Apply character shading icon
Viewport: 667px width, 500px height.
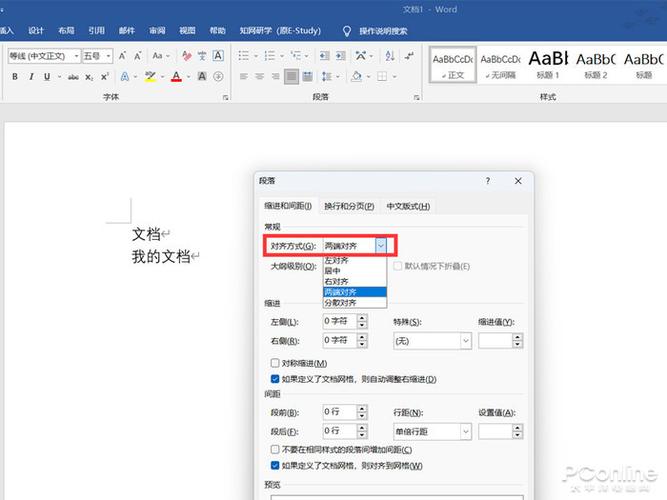(202, 77)
